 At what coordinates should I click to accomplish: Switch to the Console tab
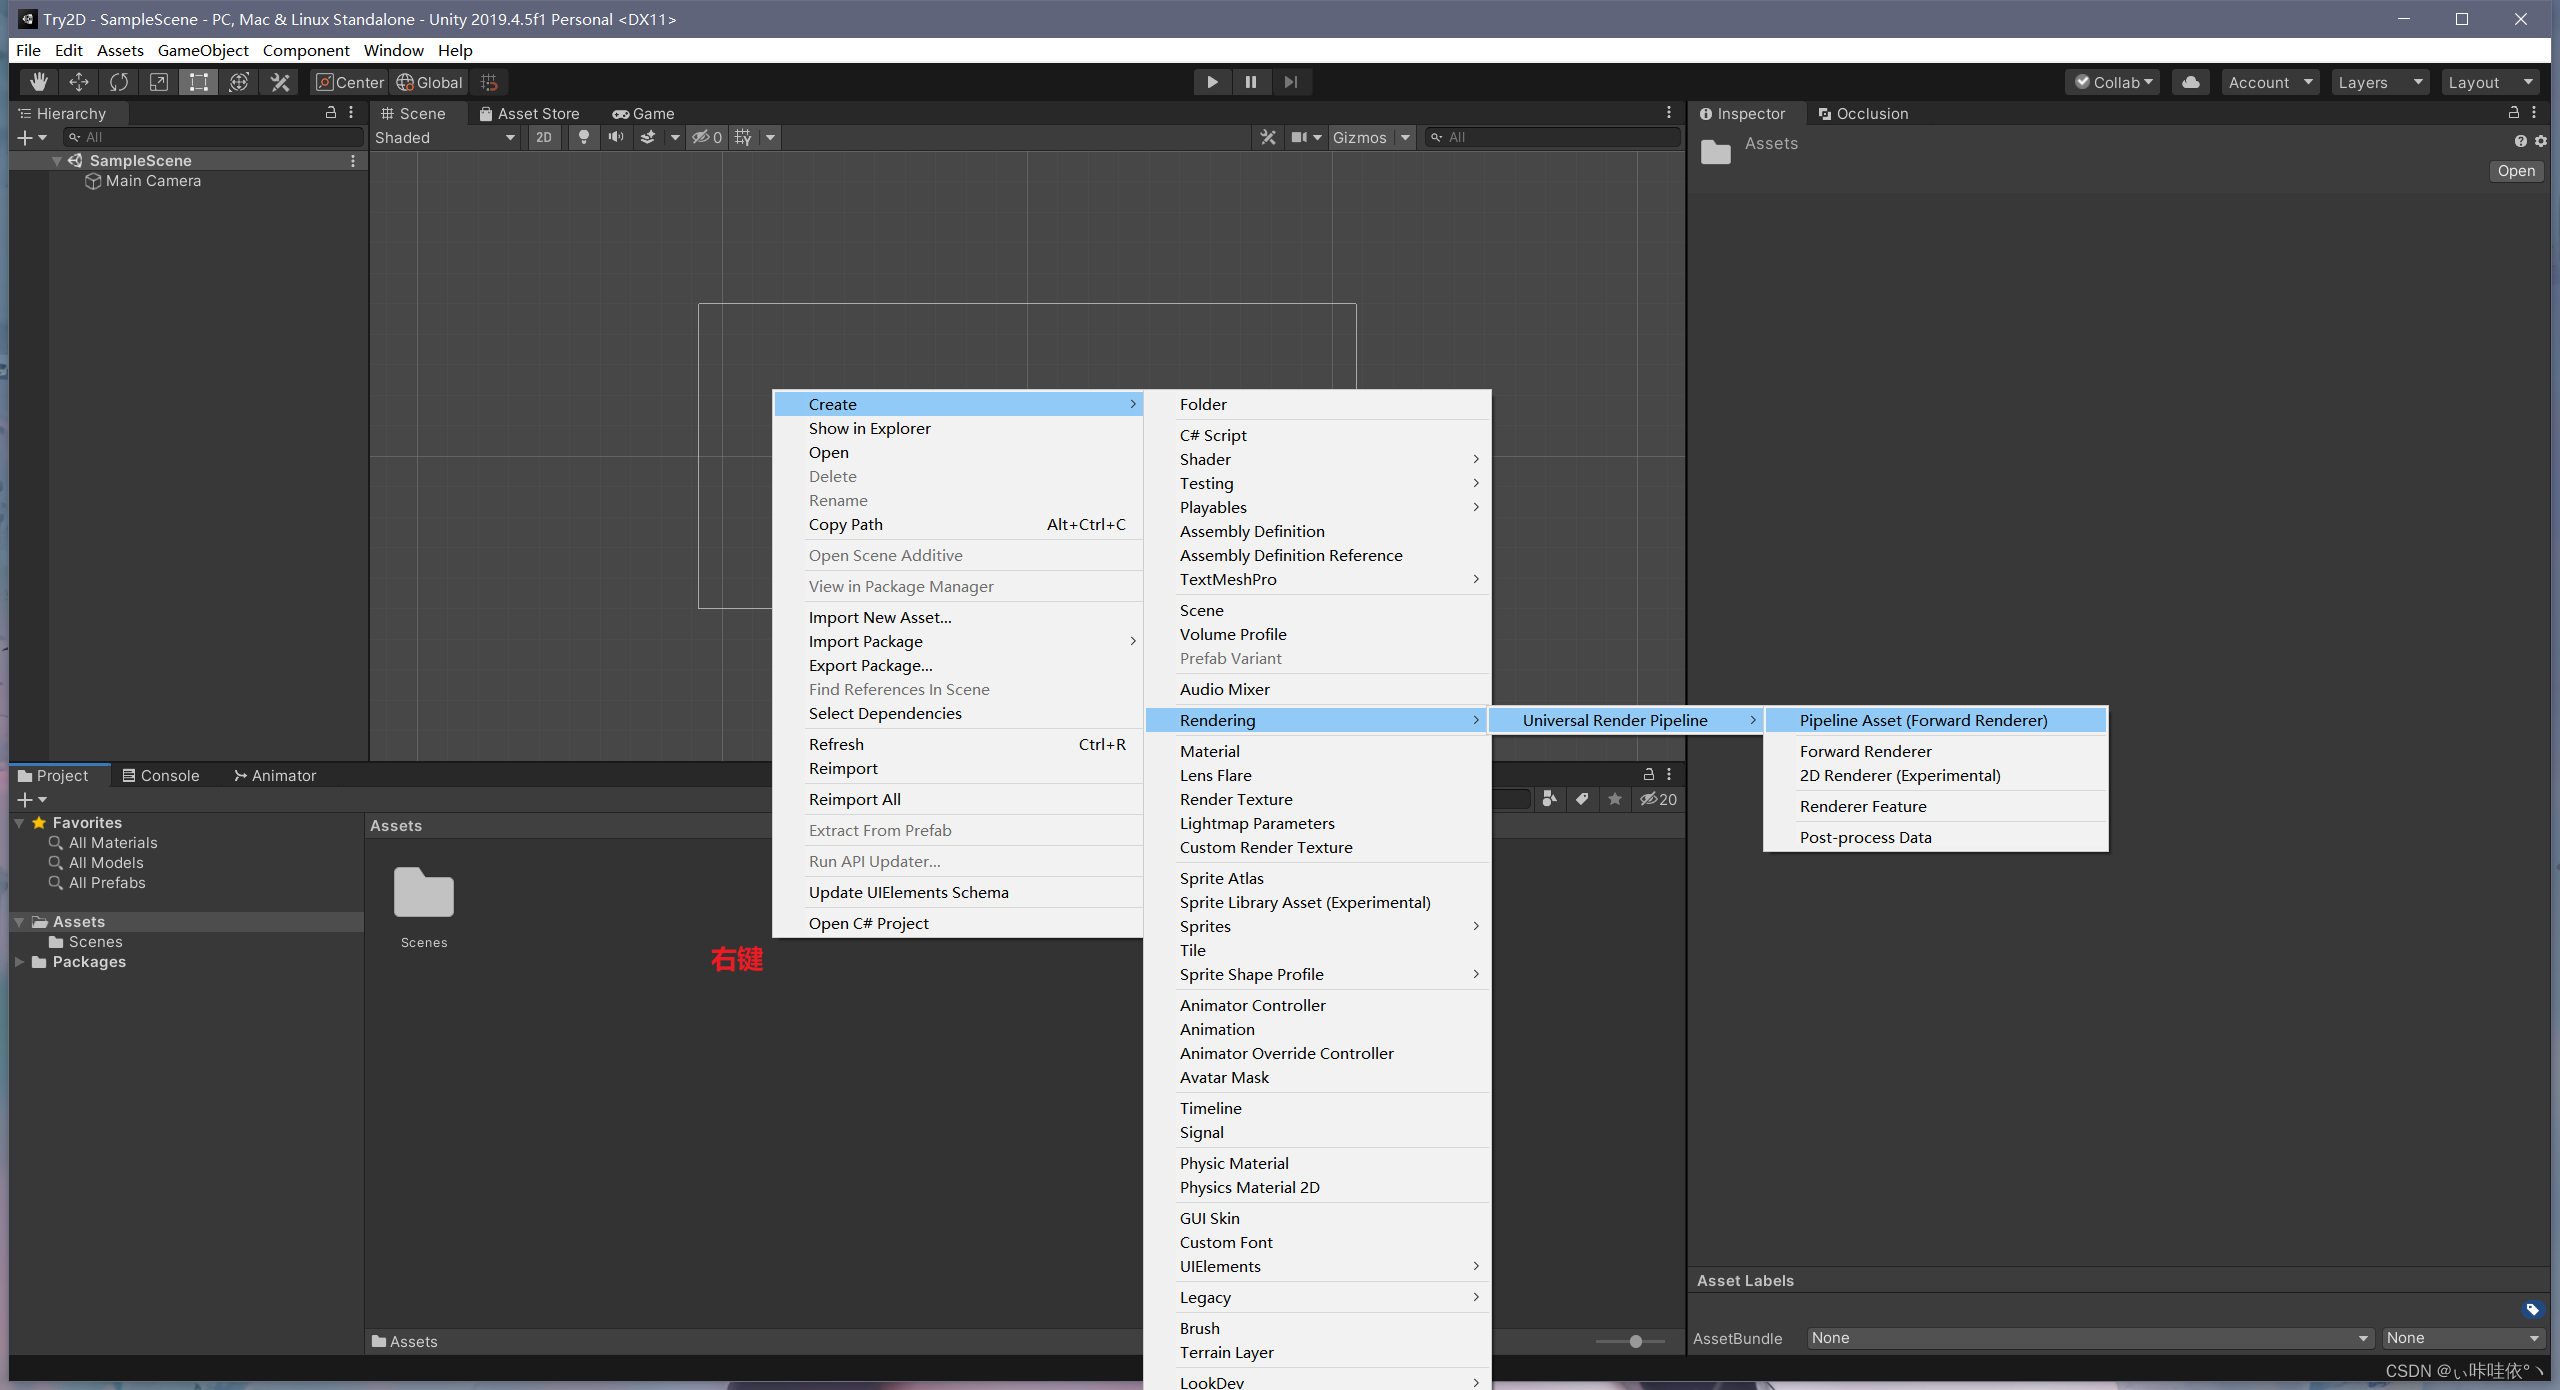160,776
